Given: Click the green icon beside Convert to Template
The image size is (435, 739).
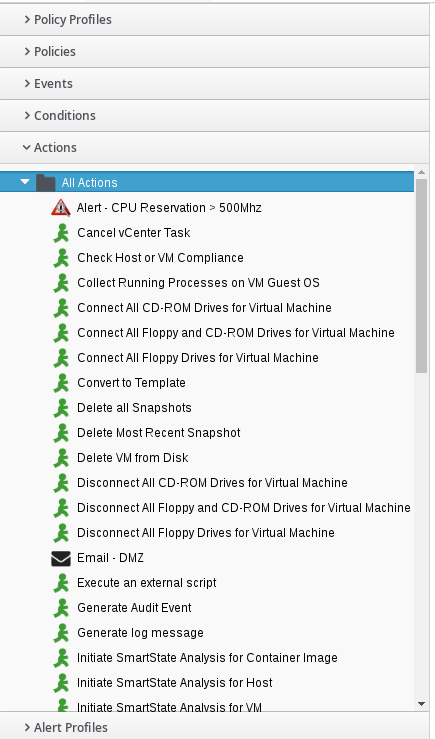Looking at the screenshot, I should (x=61, y=383).
